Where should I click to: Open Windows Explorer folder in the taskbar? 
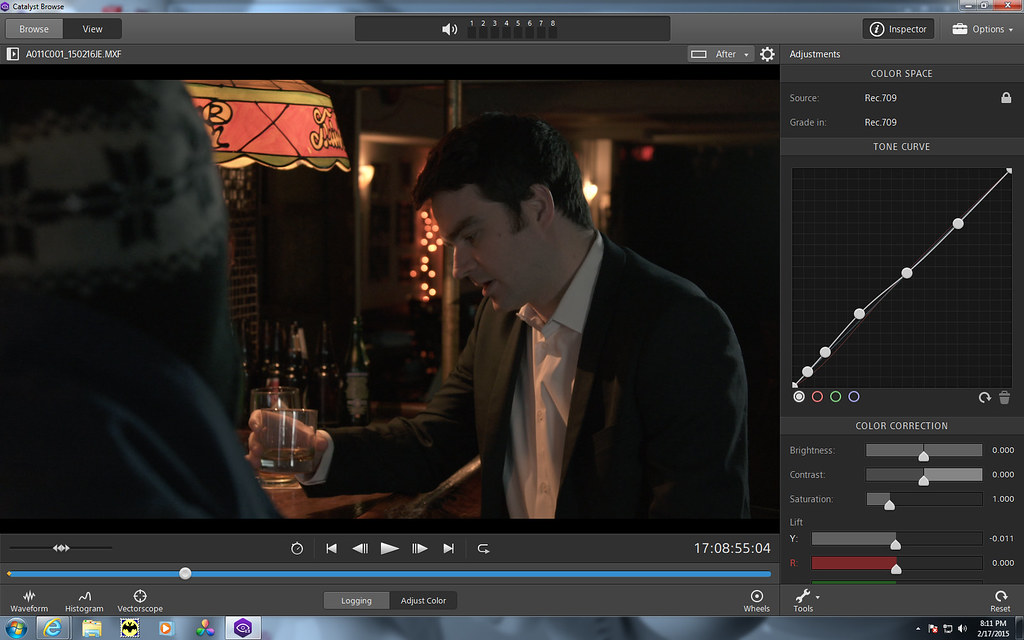91,628
